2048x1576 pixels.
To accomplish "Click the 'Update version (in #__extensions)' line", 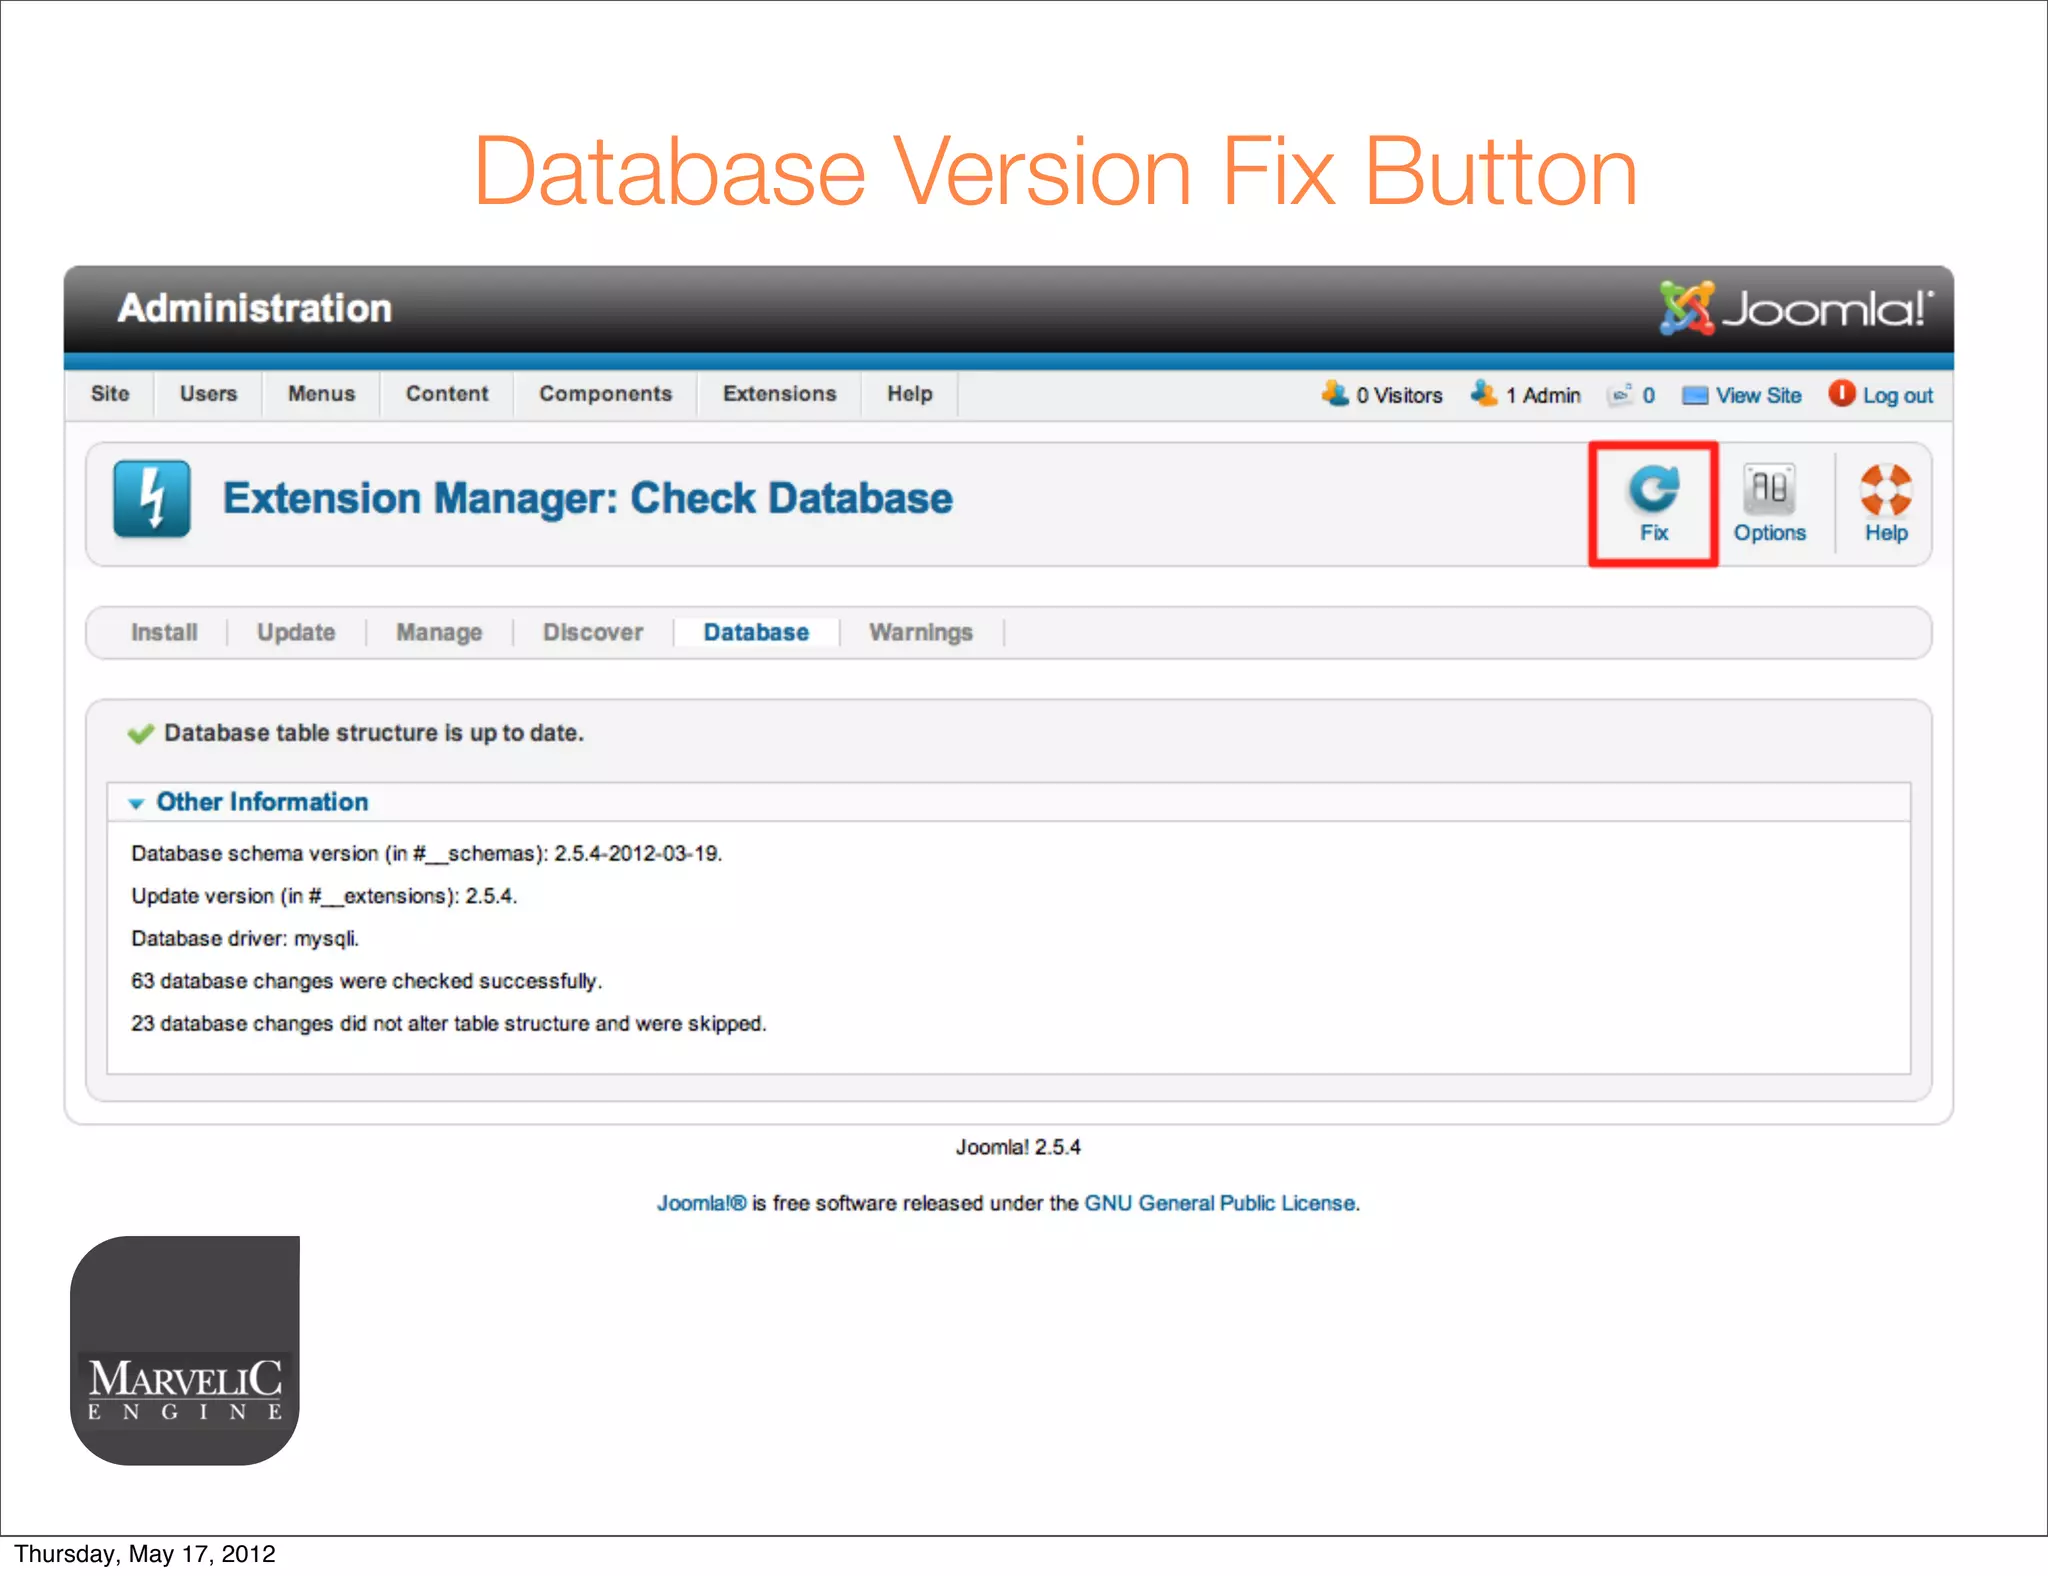I will pyautogui.click(x=324, y=896).
